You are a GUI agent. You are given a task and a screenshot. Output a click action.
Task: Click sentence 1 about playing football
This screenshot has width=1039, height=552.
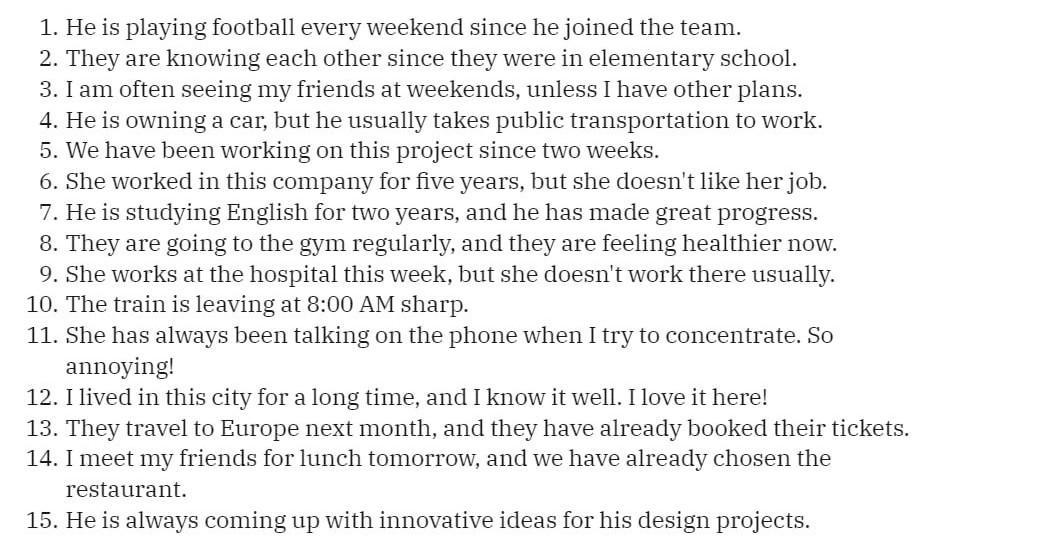tap(403, 28)
